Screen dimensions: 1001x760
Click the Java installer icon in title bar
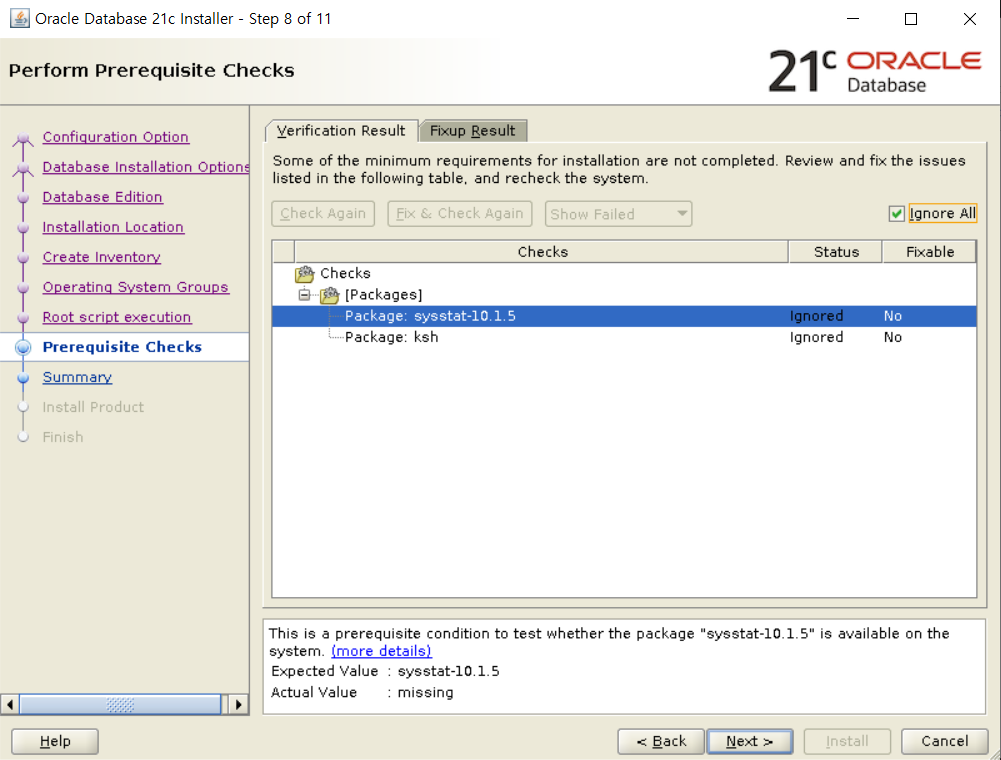pyautogui.click(x=19, y=19)
